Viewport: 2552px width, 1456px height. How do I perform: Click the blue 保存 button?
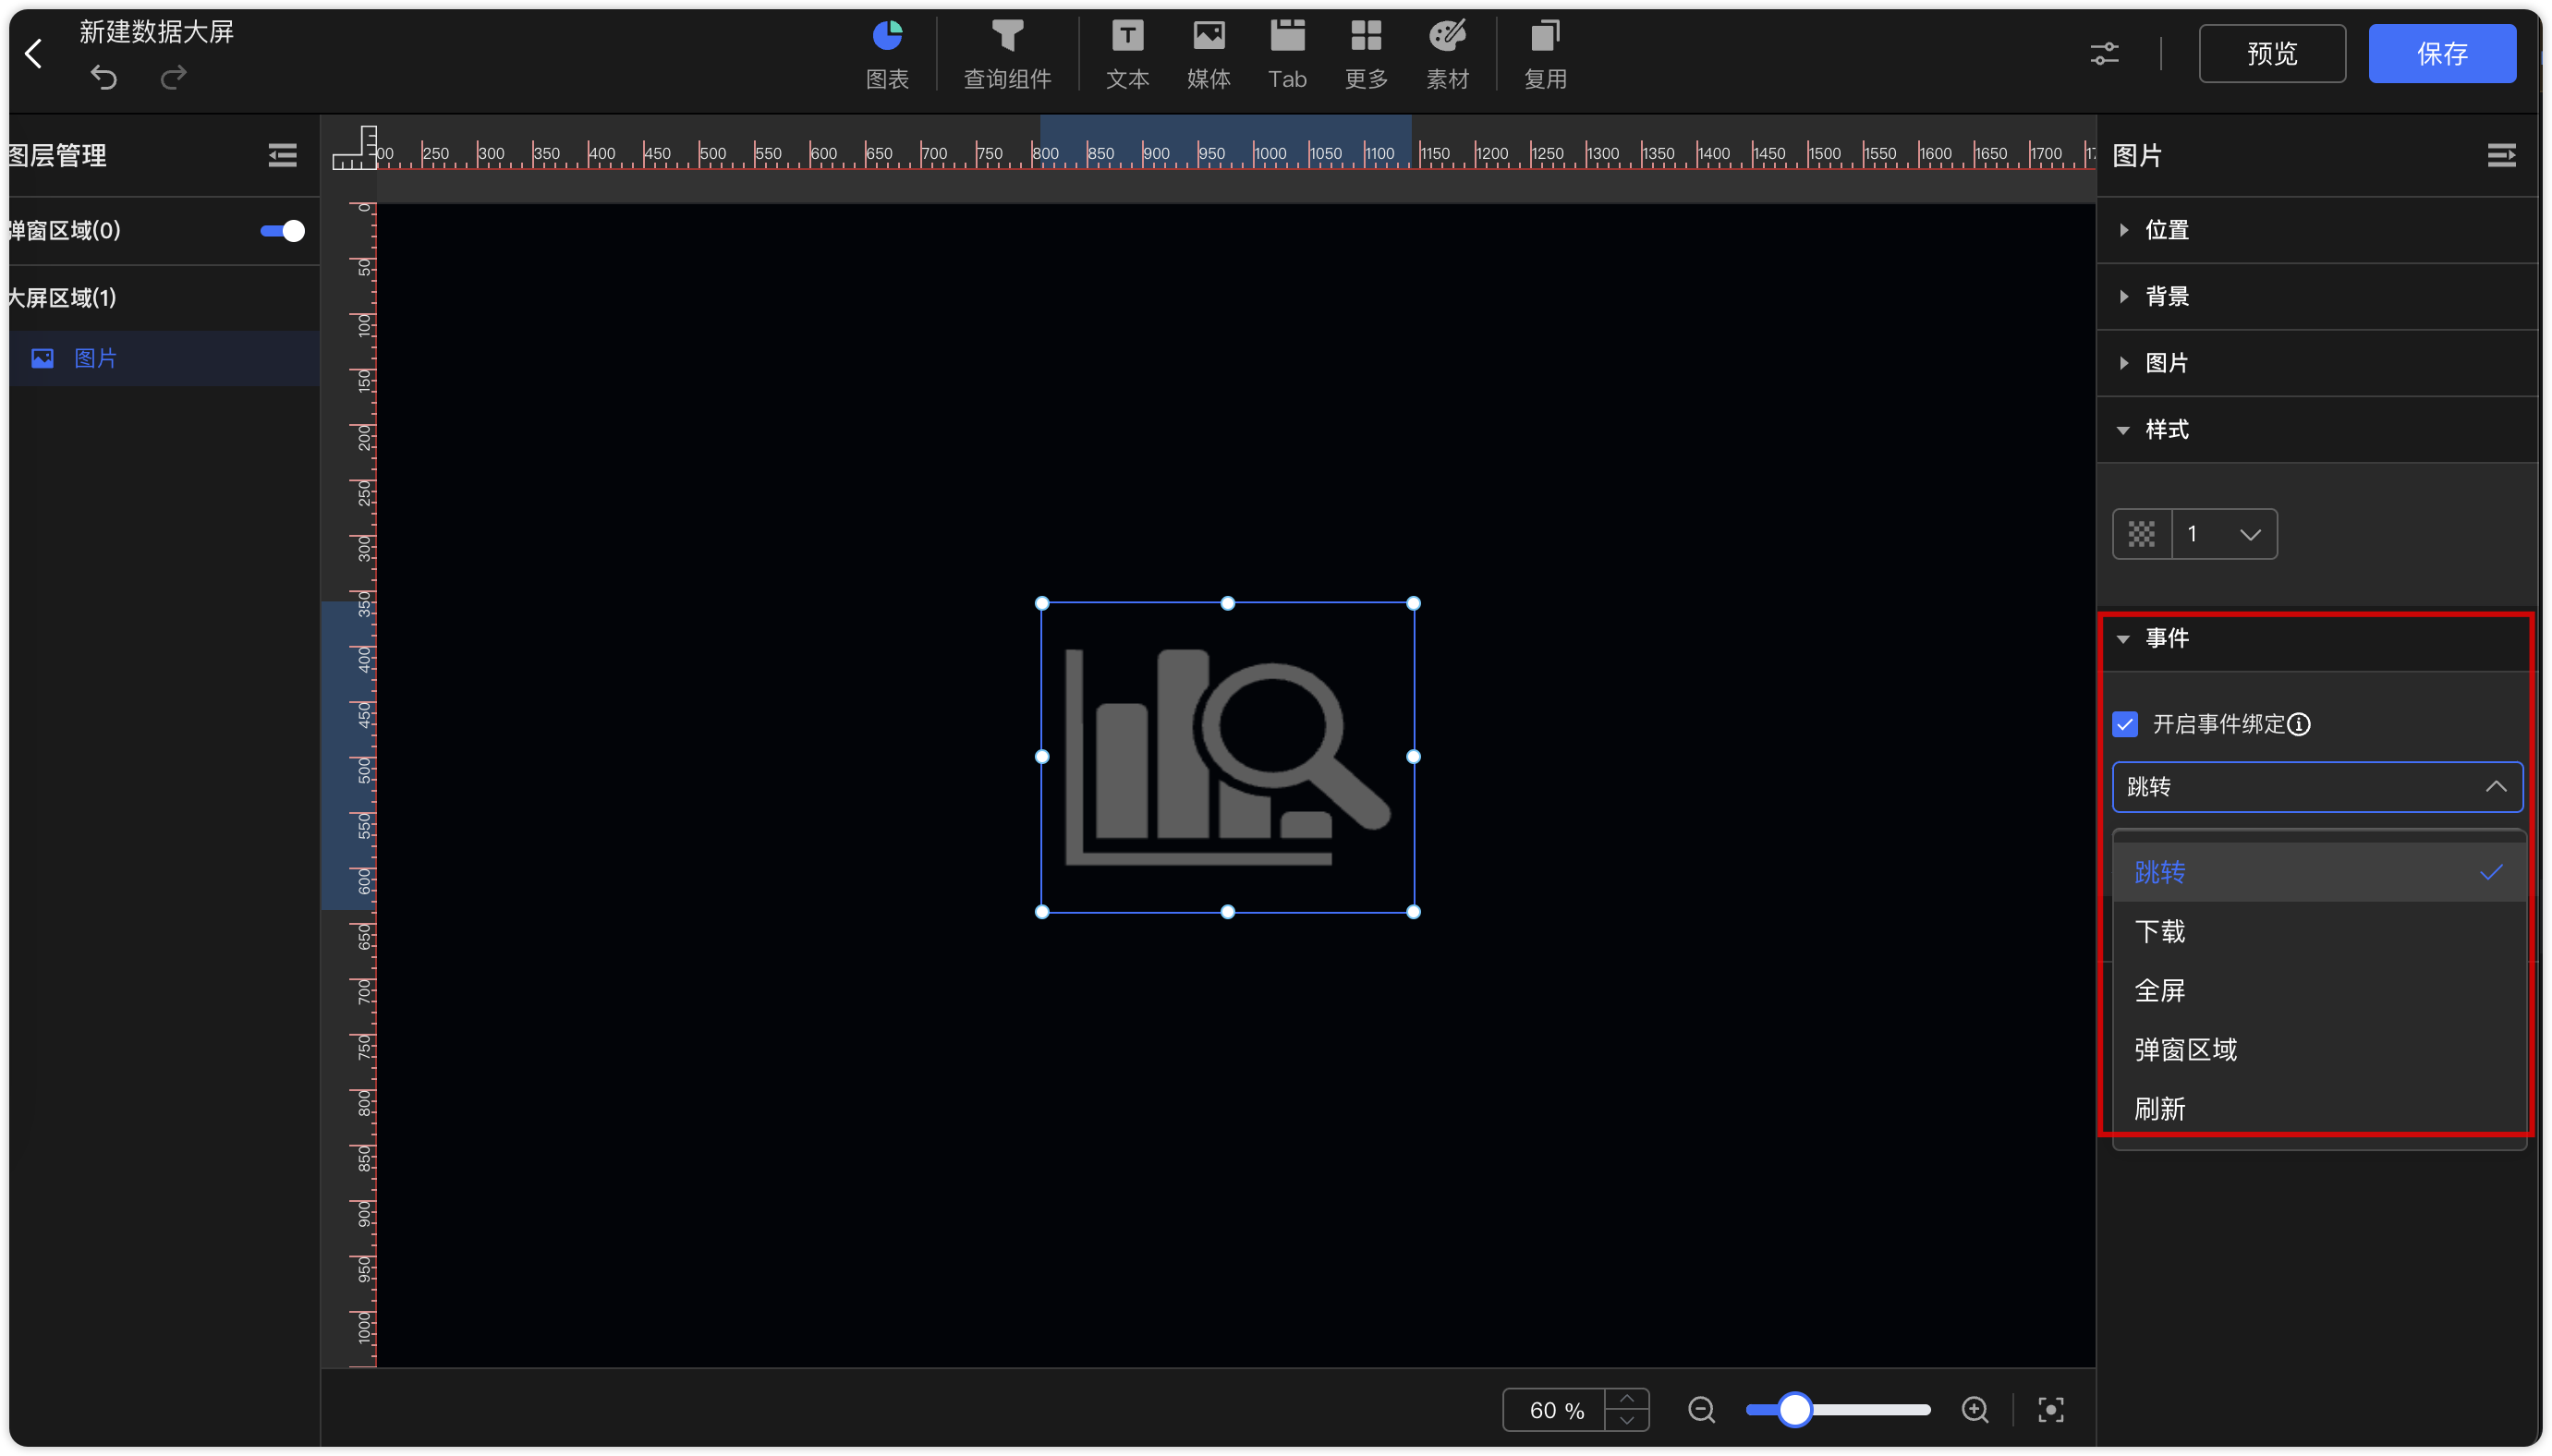tap(2442, 54)
